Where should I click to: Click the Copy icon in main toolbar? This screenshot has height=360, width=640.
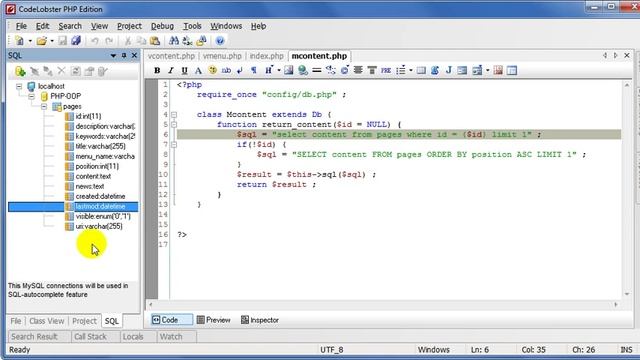point(141,40)
